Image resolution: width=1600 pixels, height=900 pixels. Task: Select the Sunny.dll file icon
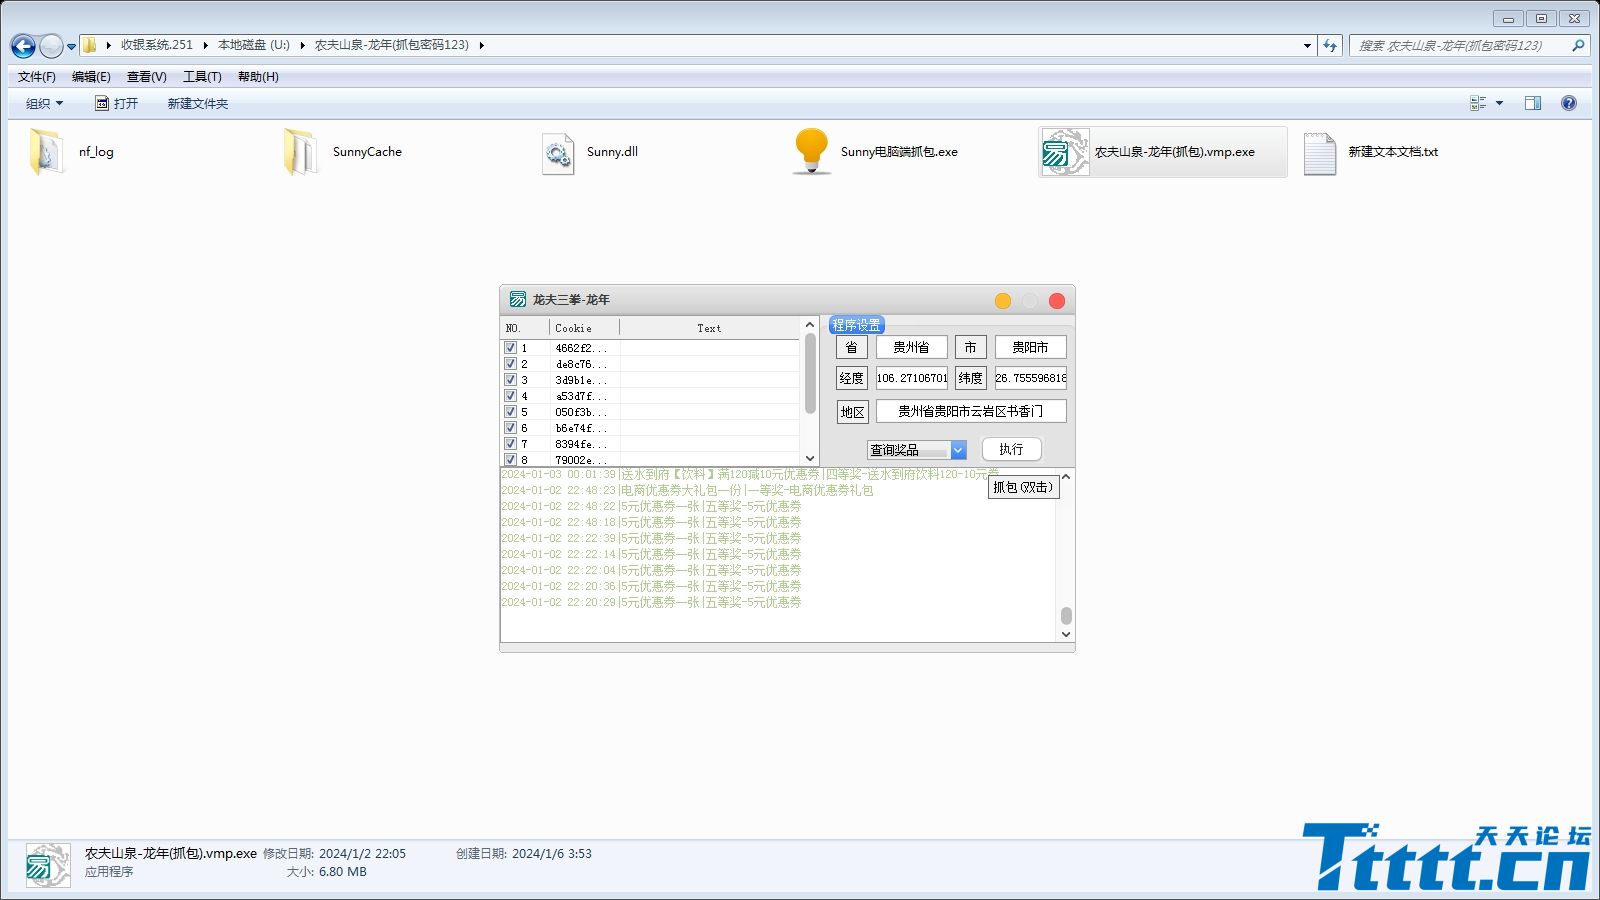(x=557, y=153)
